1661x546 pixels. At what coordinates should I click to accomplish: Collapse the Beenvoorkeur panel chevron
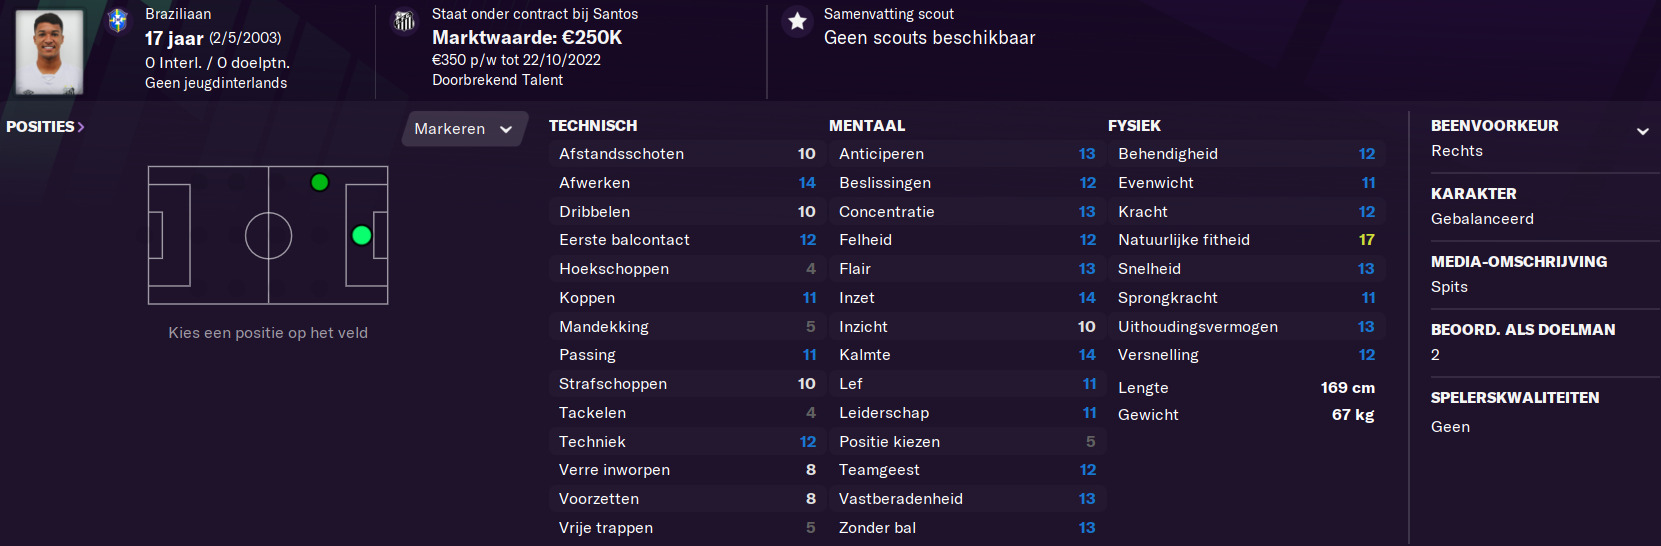(x=1642, y=131)
